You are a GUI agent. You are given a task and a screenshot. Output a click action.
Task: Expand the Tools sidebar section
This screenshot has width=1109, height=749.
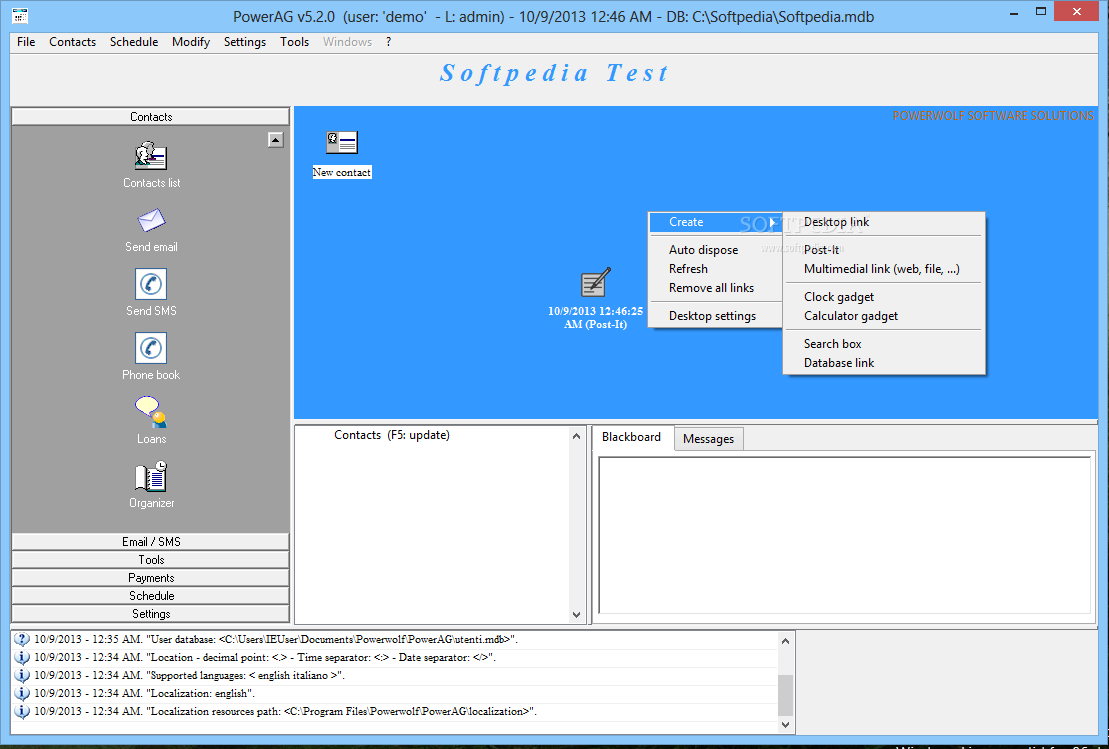point(151,559)
